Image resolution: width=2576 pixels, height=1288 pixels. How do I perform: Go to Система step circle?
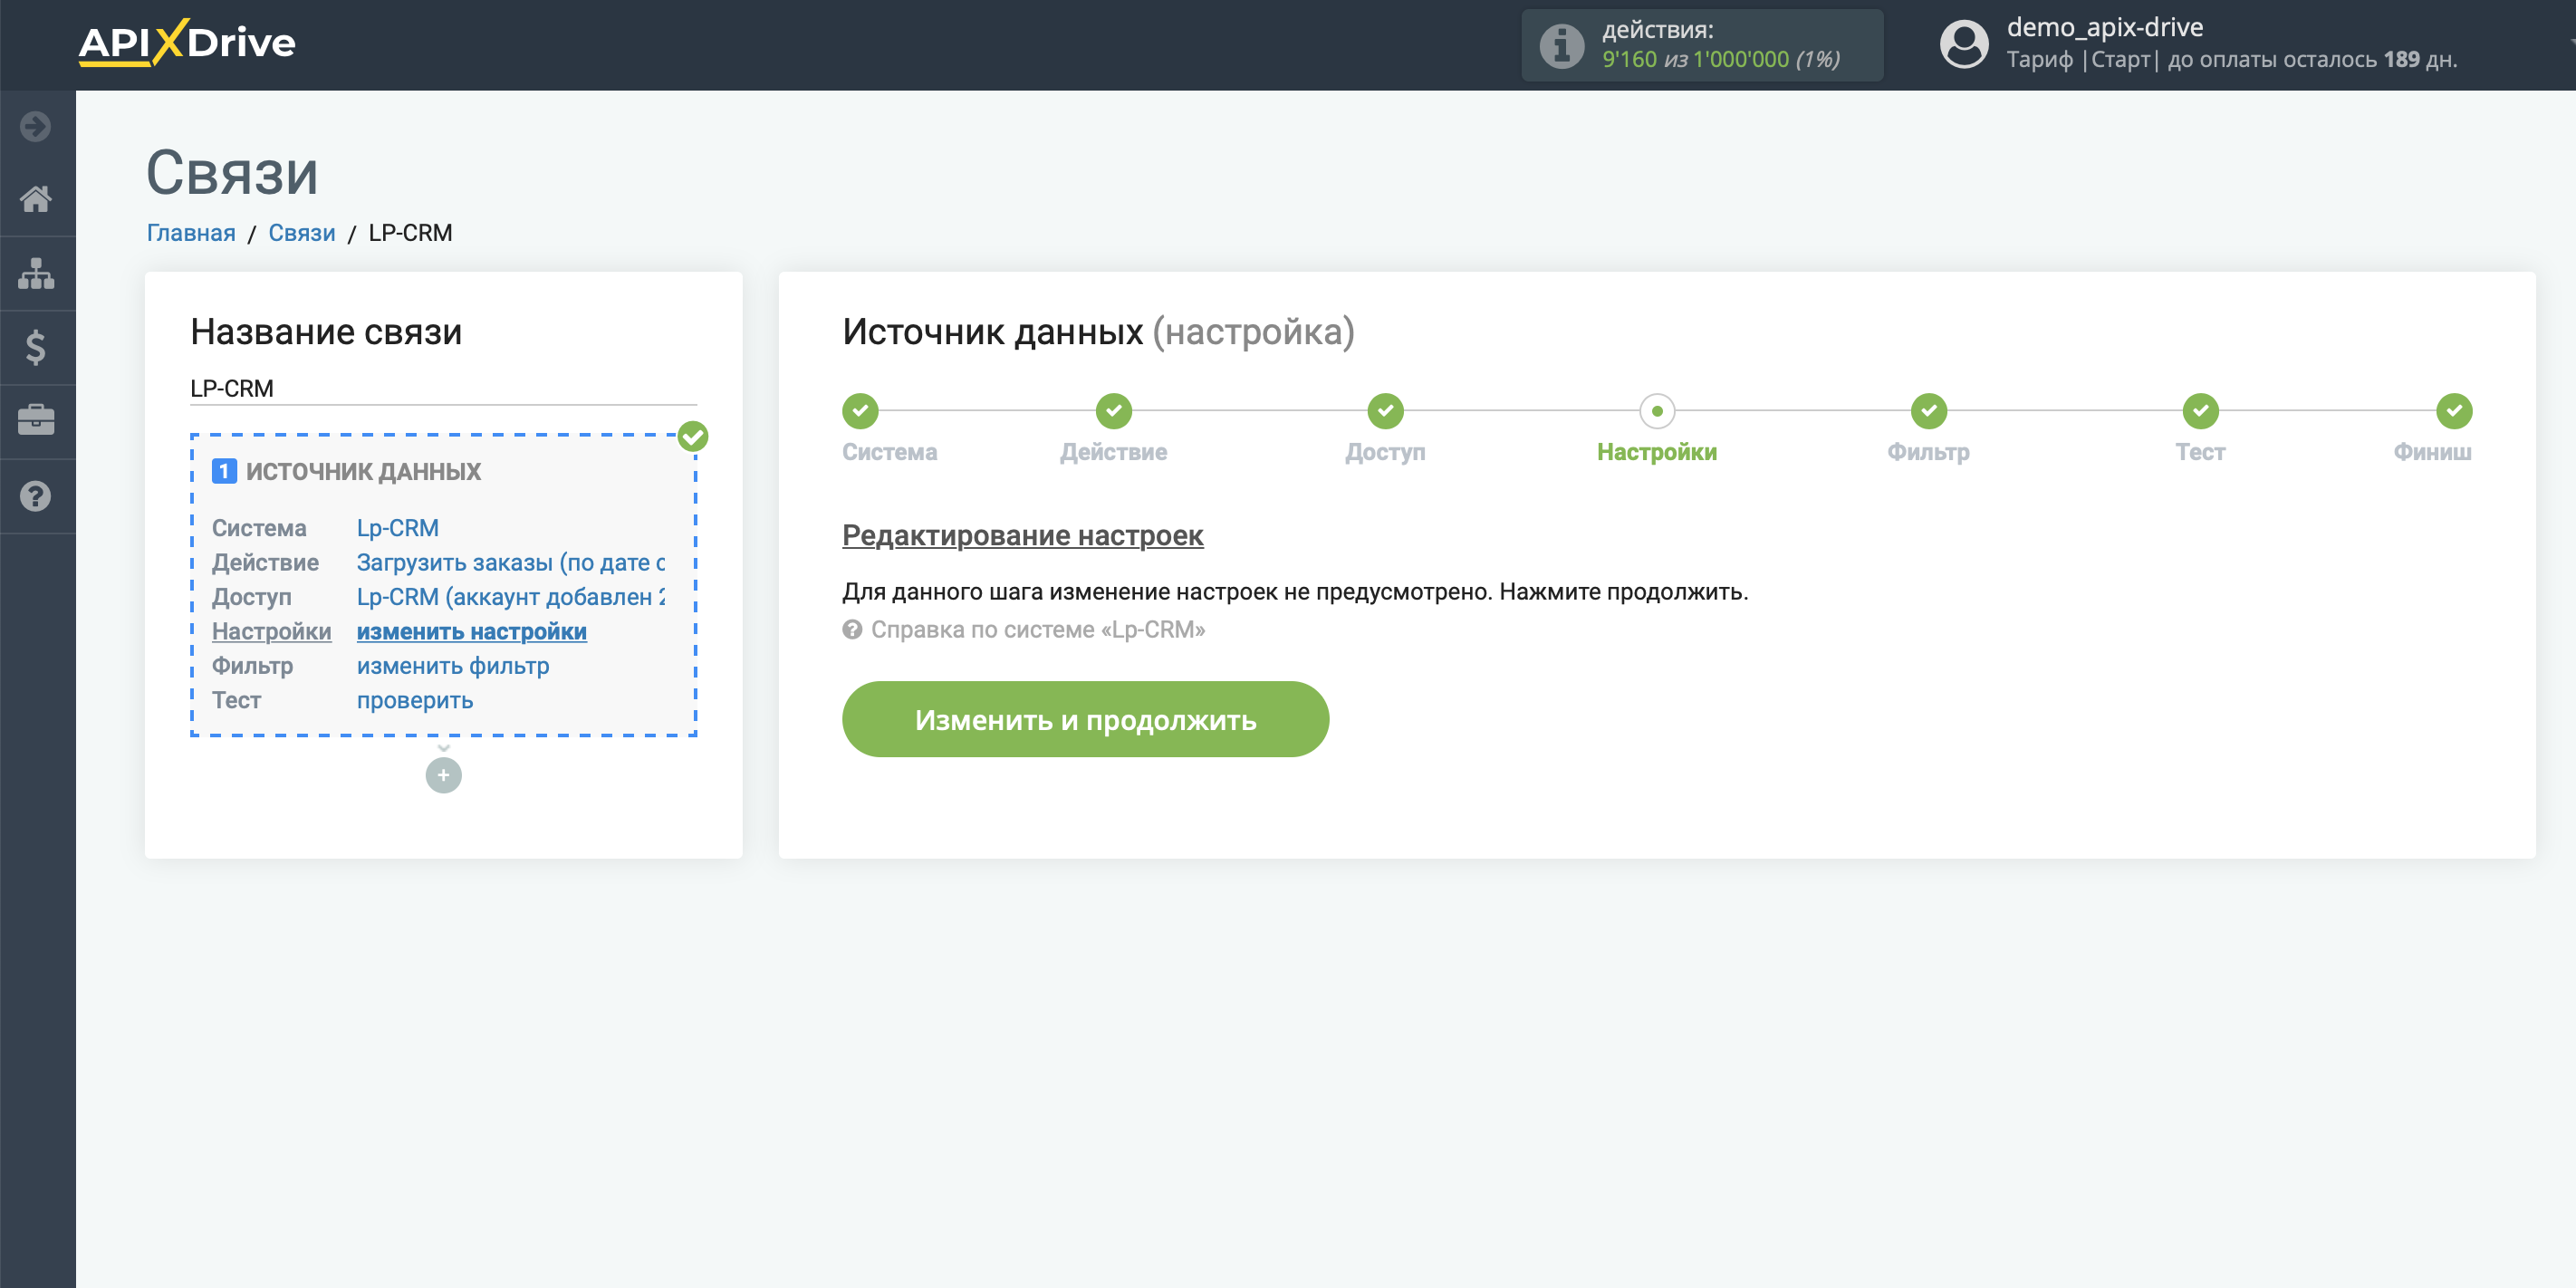point(860,410)
